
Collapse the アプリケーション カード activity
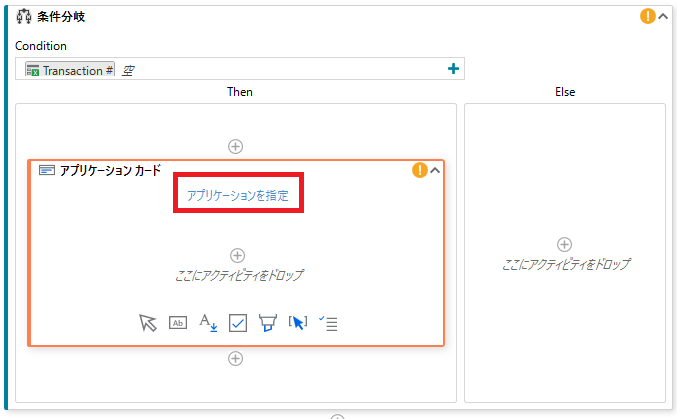tap(435, 170)
